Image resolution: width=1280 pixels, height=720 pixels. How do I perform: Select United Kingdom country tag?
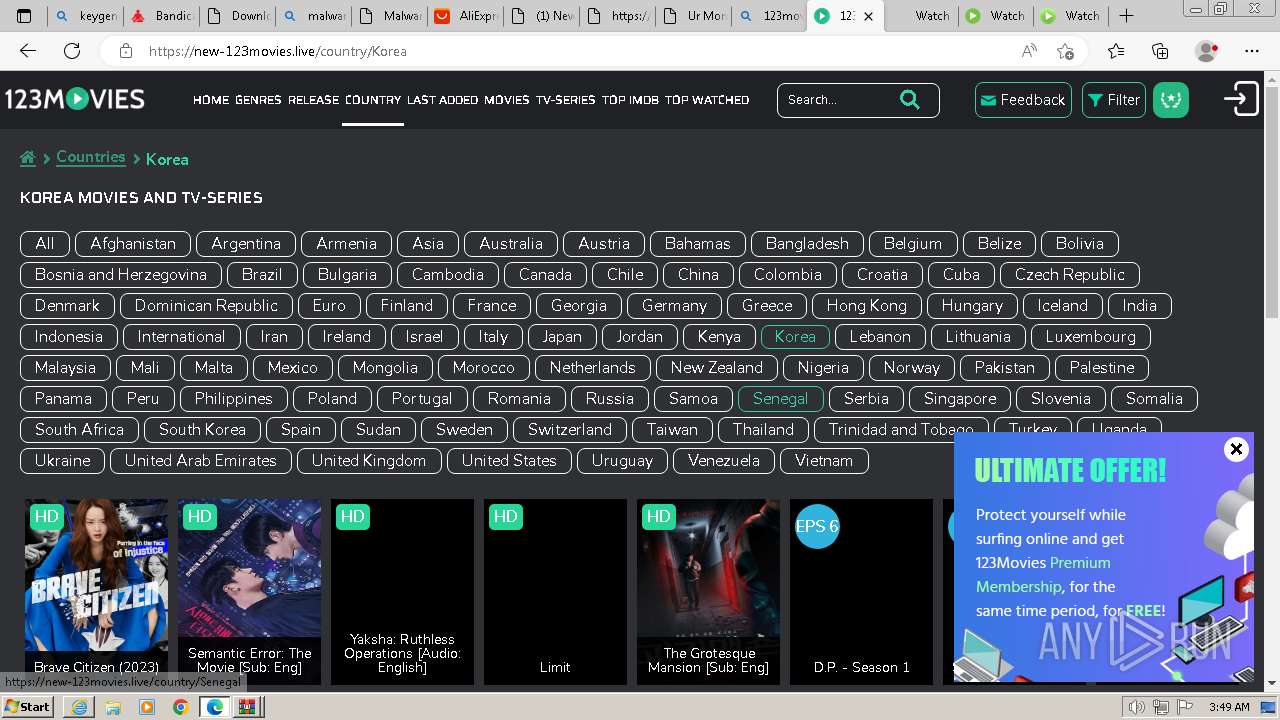click(369, 461)
